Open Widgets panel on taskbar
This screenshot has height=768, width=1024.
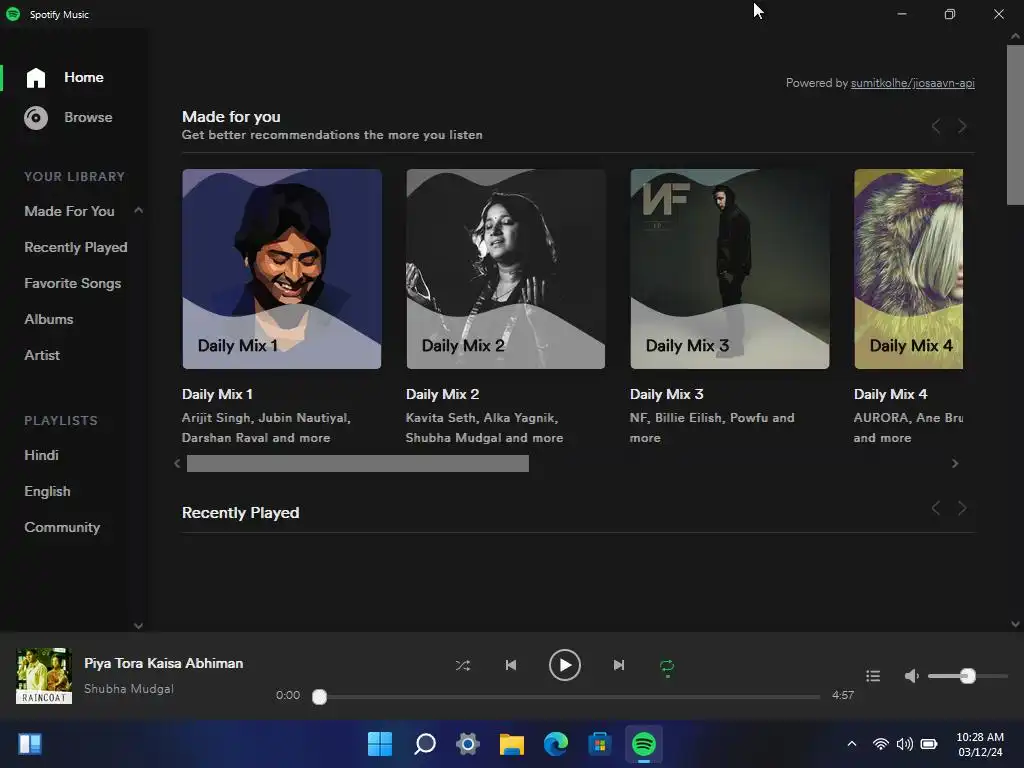pyautogui.click(x=30, y=744)
